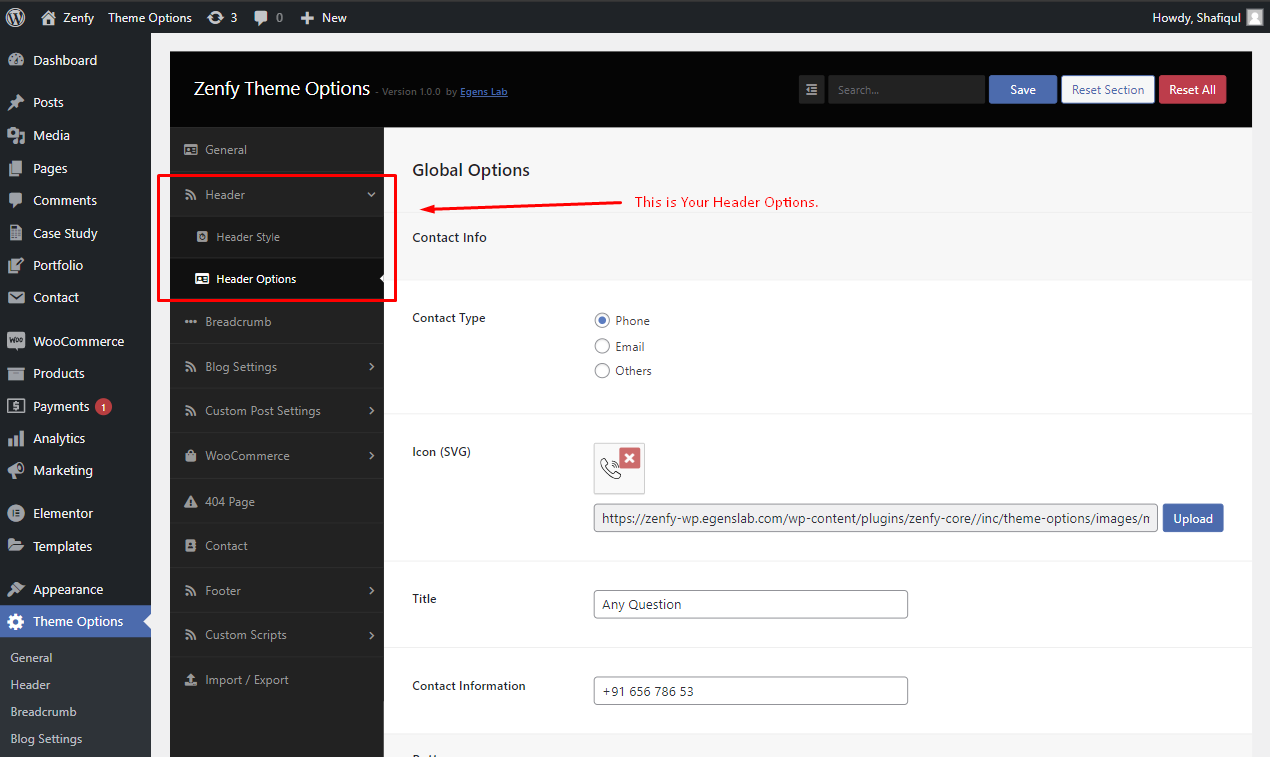Open Blog Settings under Theme Options submenu
The image size is (1270, 757).
click(46, 739)
